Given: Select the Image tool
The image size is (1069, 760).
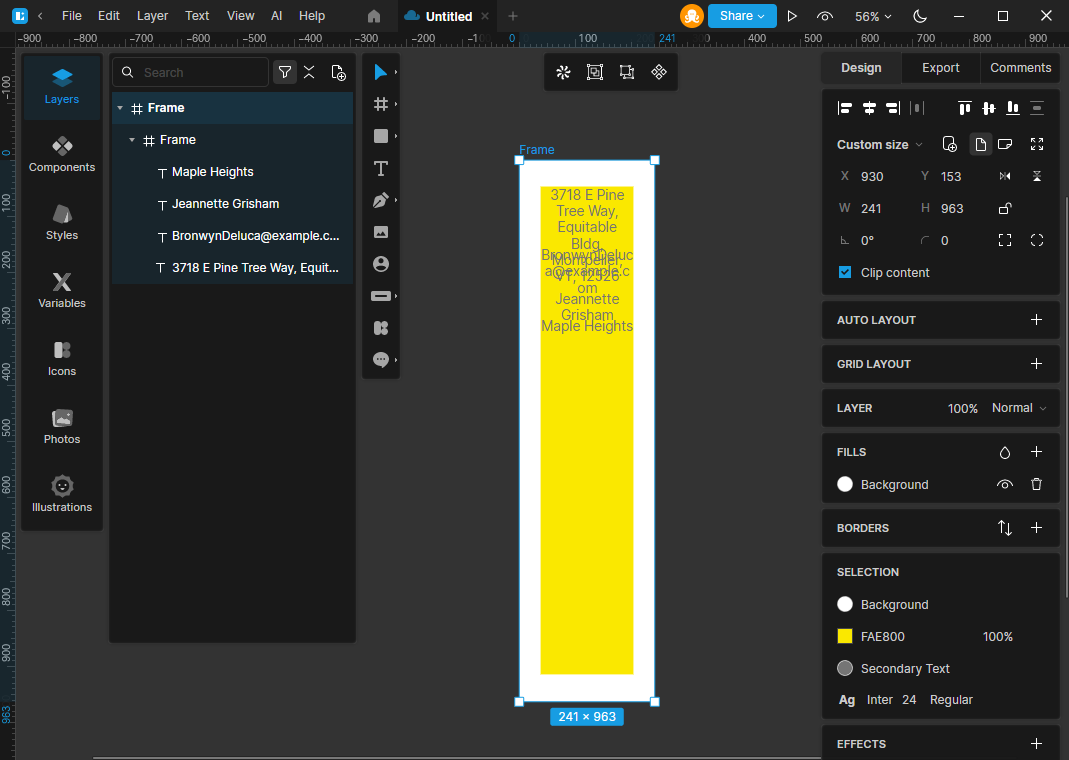Looking at the screenshot, I should pos(380,232).
